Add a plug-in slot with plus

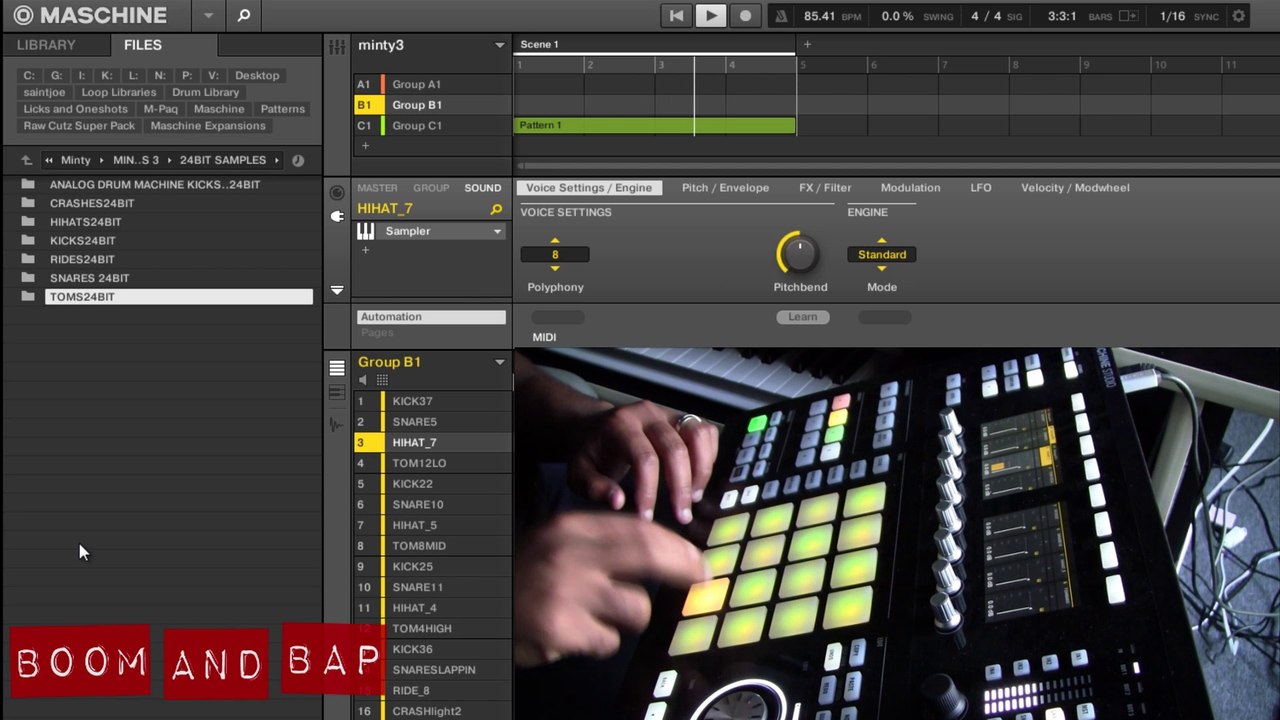tap(365, 250)
